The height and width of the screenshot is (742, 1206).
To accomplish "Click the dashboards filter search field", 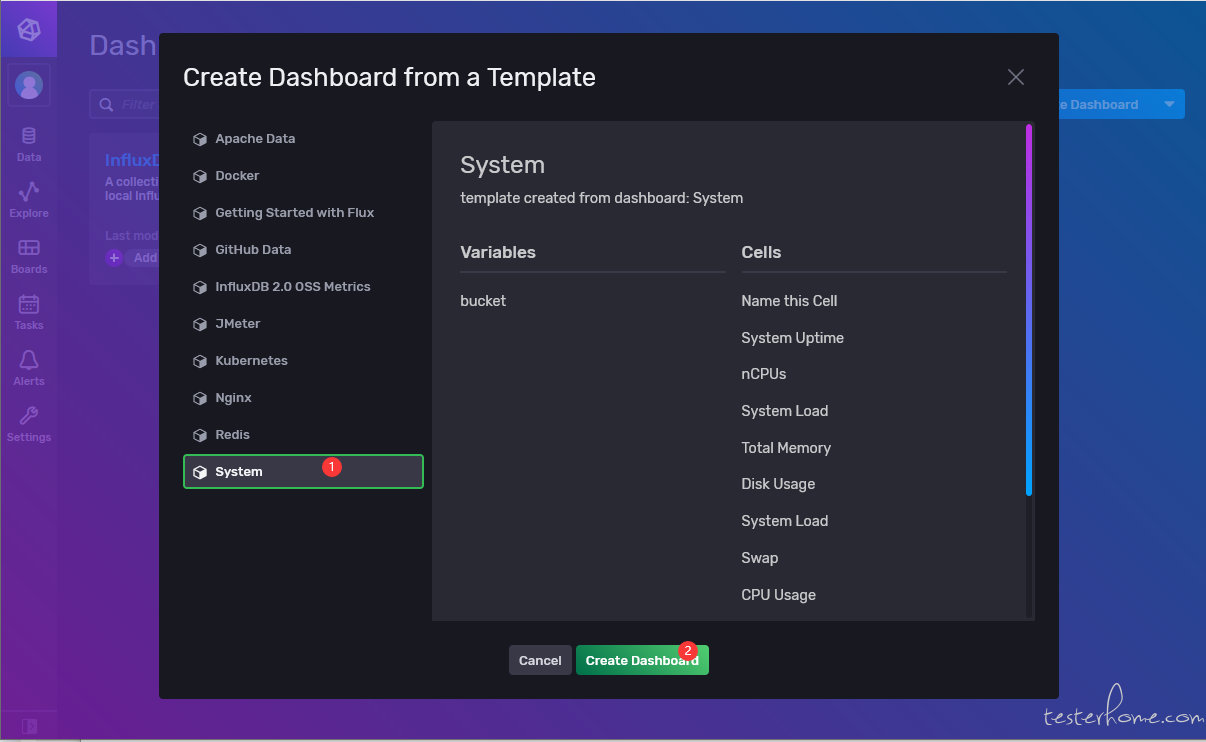I will point(125,104).
